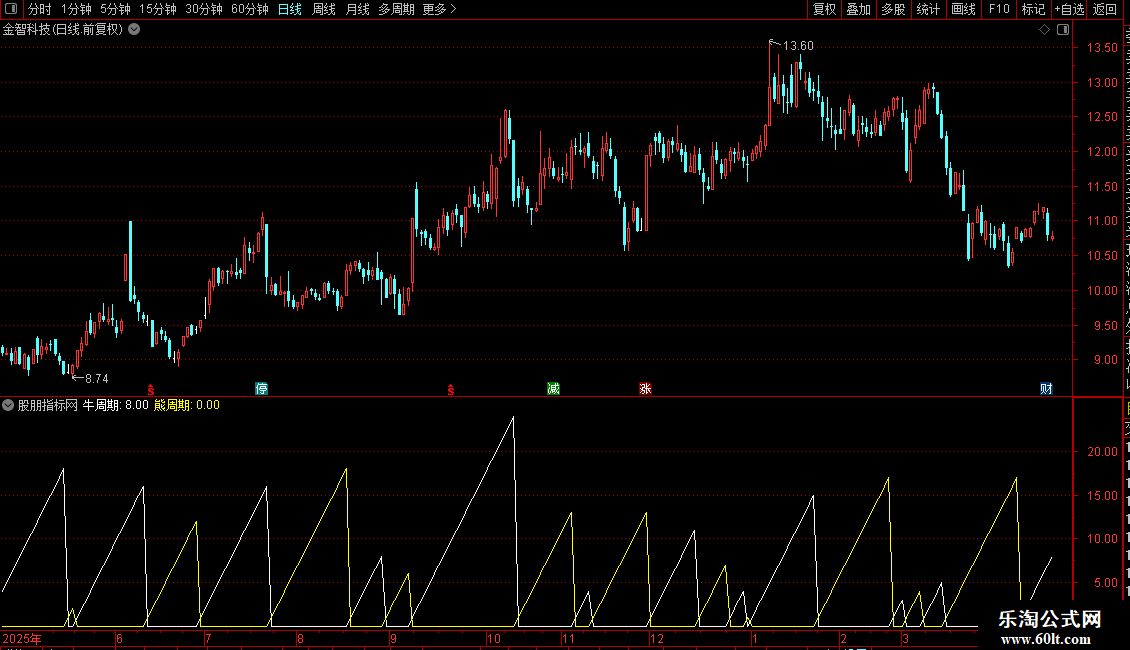The height and width of the screenshot is (650, 1130).
Task: Open the 统计 statistics button
Action: [927, 9]
